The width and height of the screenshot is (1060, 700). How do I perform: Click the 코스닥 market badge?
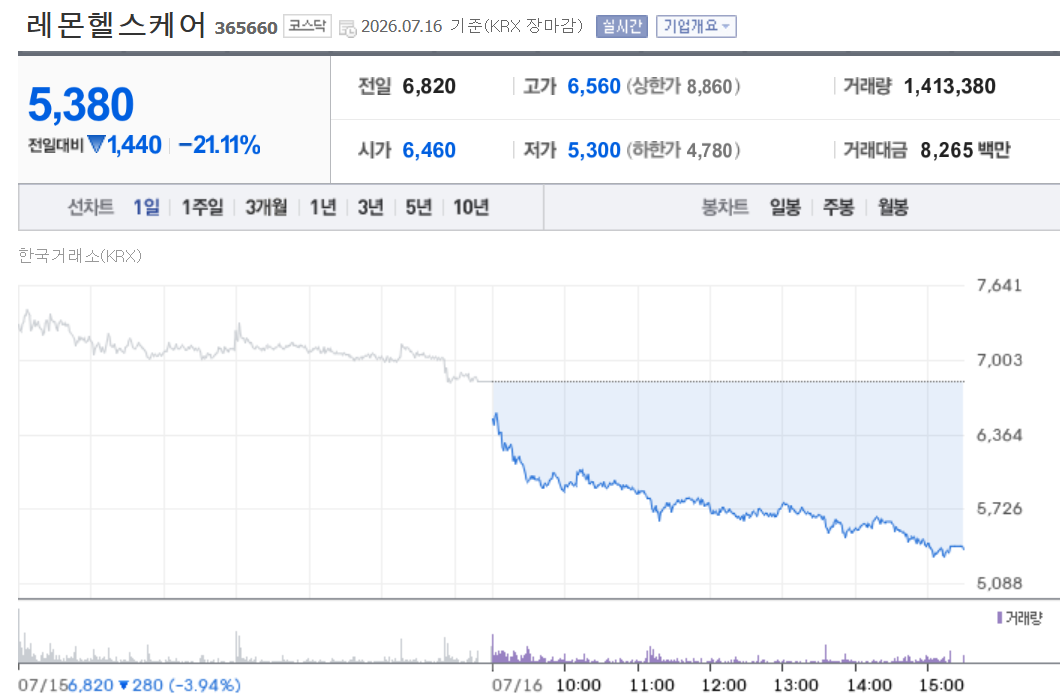[x=308, y=26]
